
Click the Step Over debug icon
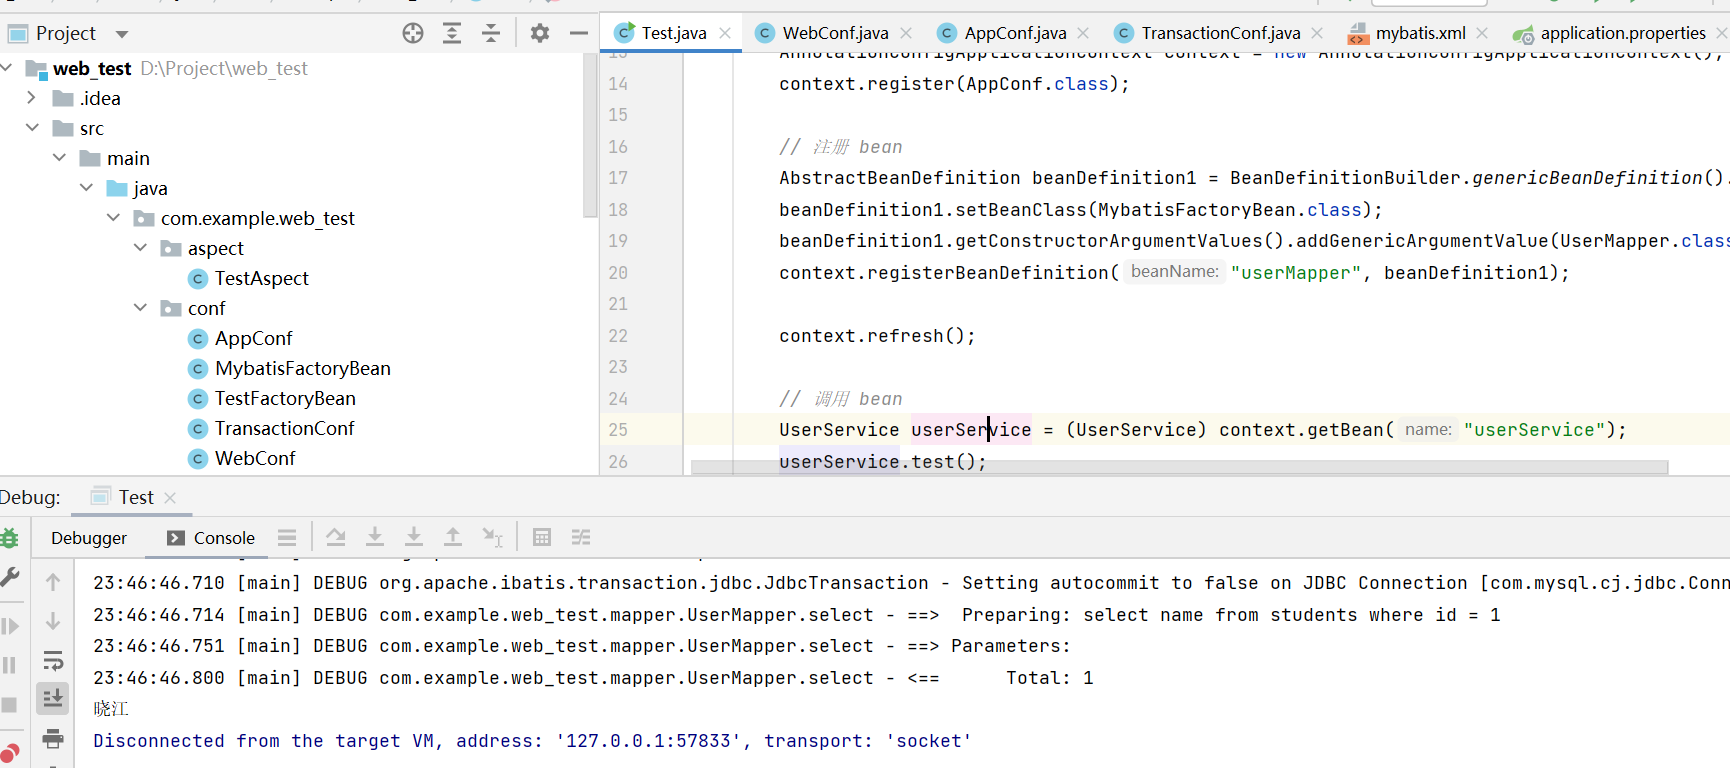click(x=336, y=537)
